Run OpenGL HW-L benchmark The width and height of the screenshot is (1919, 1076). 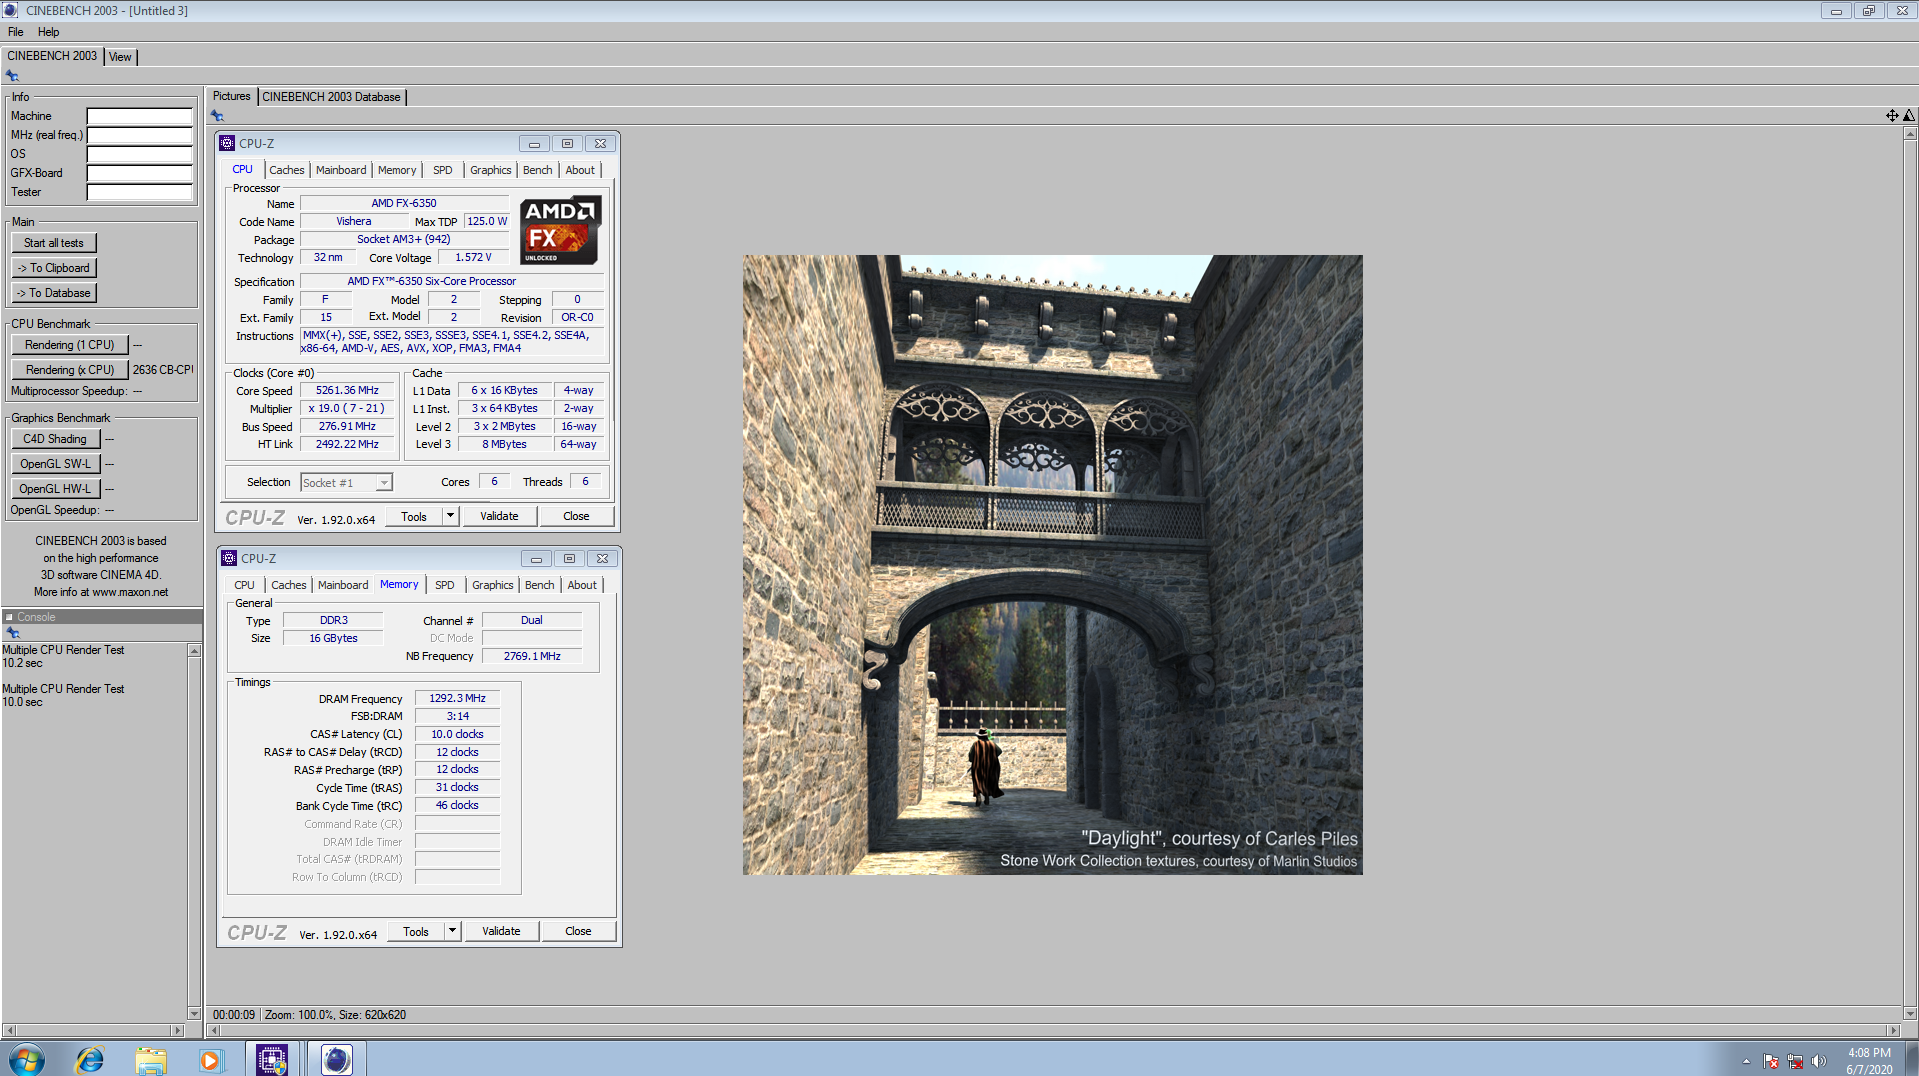(56, 489)
